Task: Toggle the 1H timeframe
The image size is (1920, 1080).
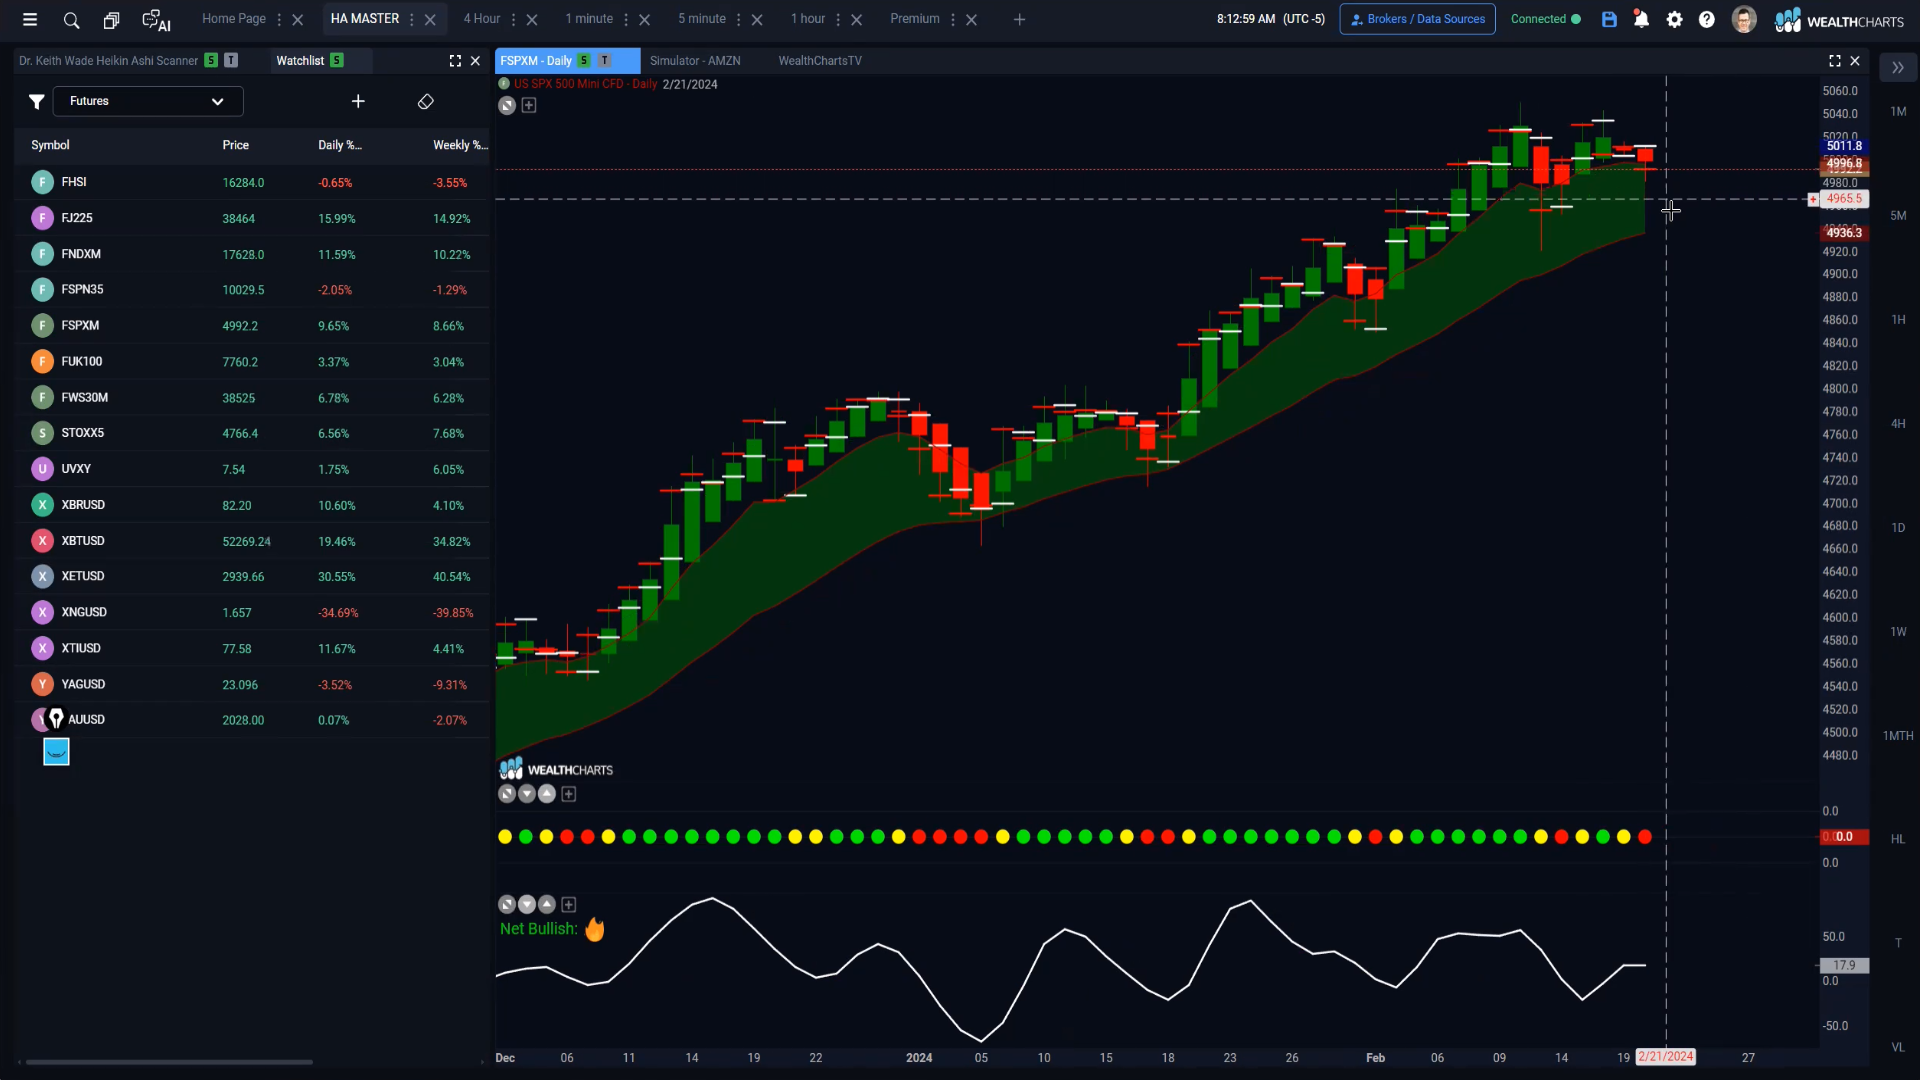Action: (1898, 320)
